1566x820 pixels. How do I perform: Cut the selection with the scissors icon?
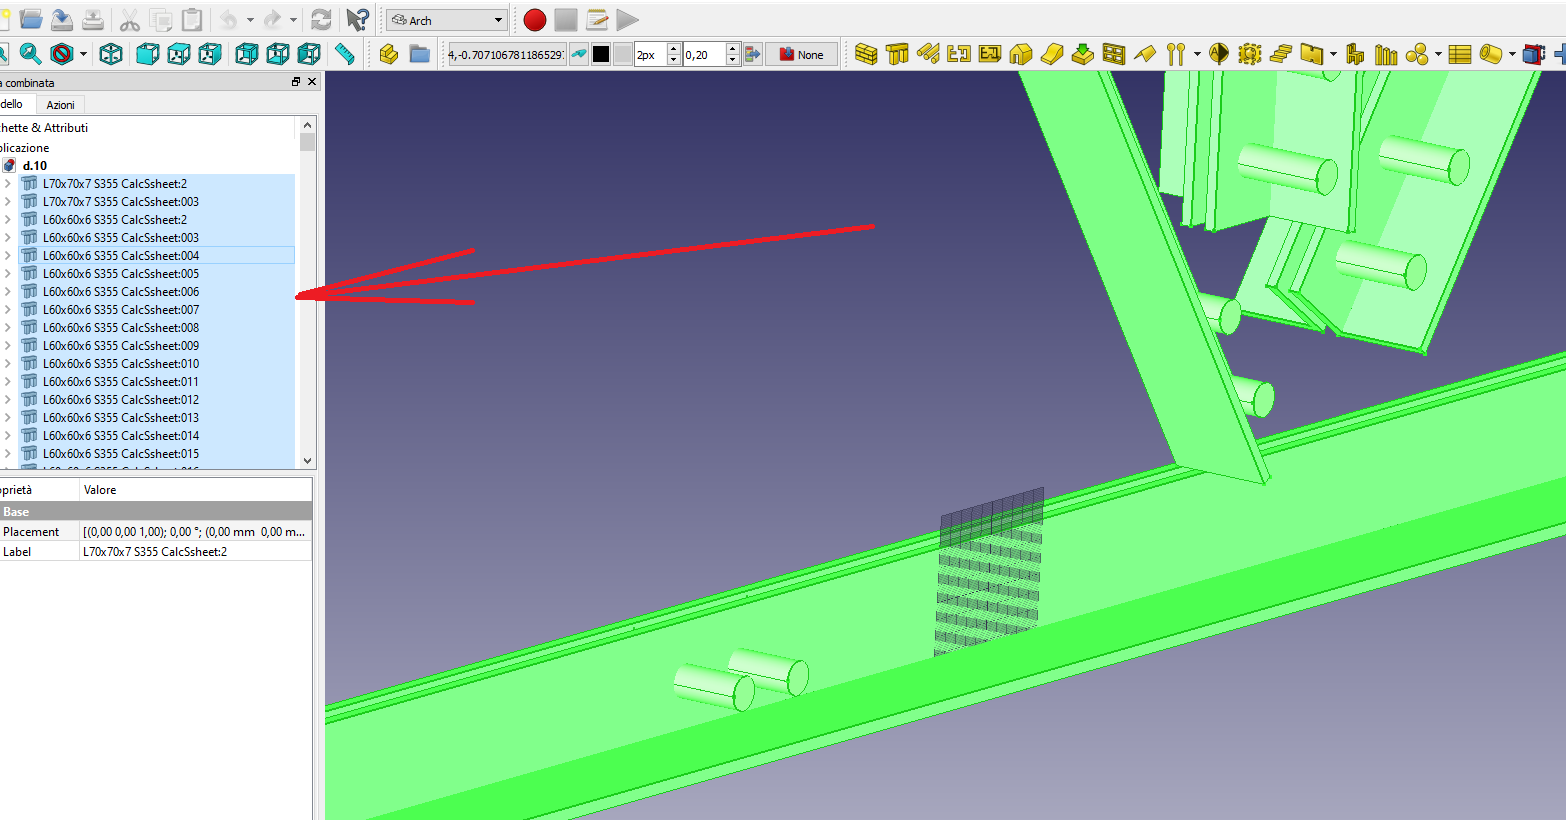tap(130, 19)
